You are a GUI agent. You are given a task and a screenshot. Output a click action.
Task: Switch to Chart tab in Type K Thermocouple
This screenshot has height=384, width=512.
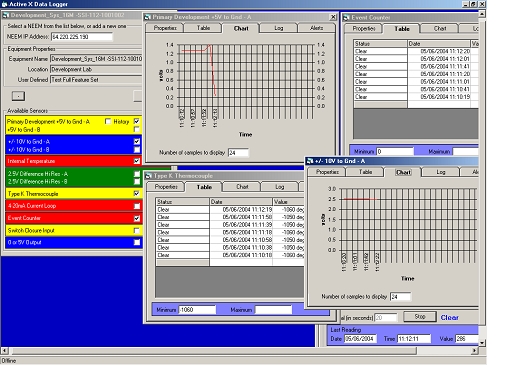tap(242, 187)
